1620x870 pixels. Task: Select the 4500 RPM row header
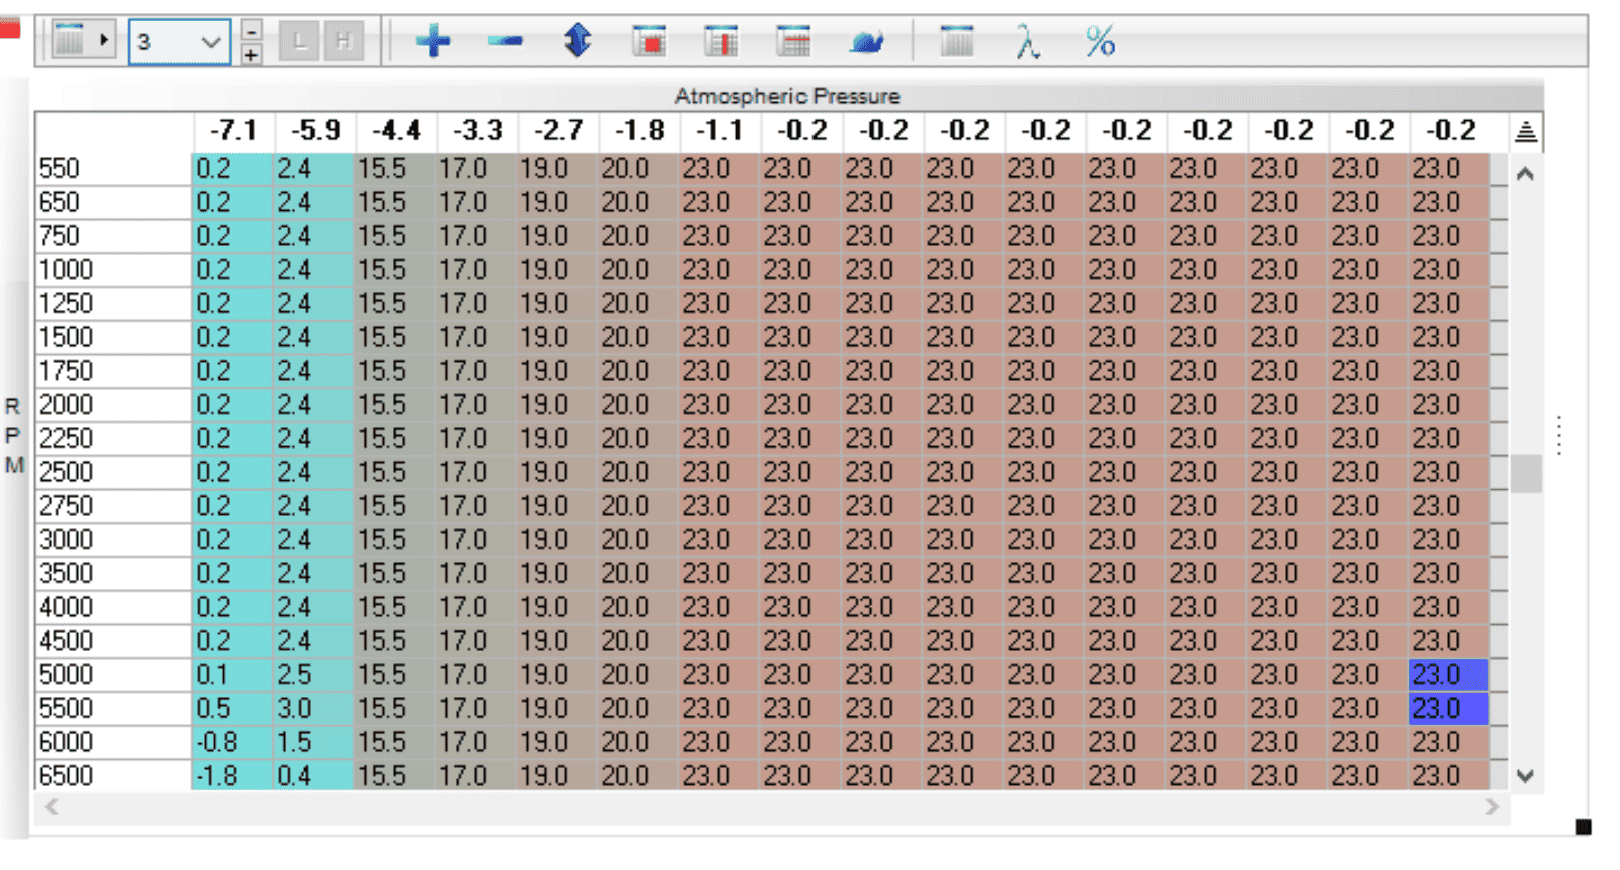tap(113, 641)
